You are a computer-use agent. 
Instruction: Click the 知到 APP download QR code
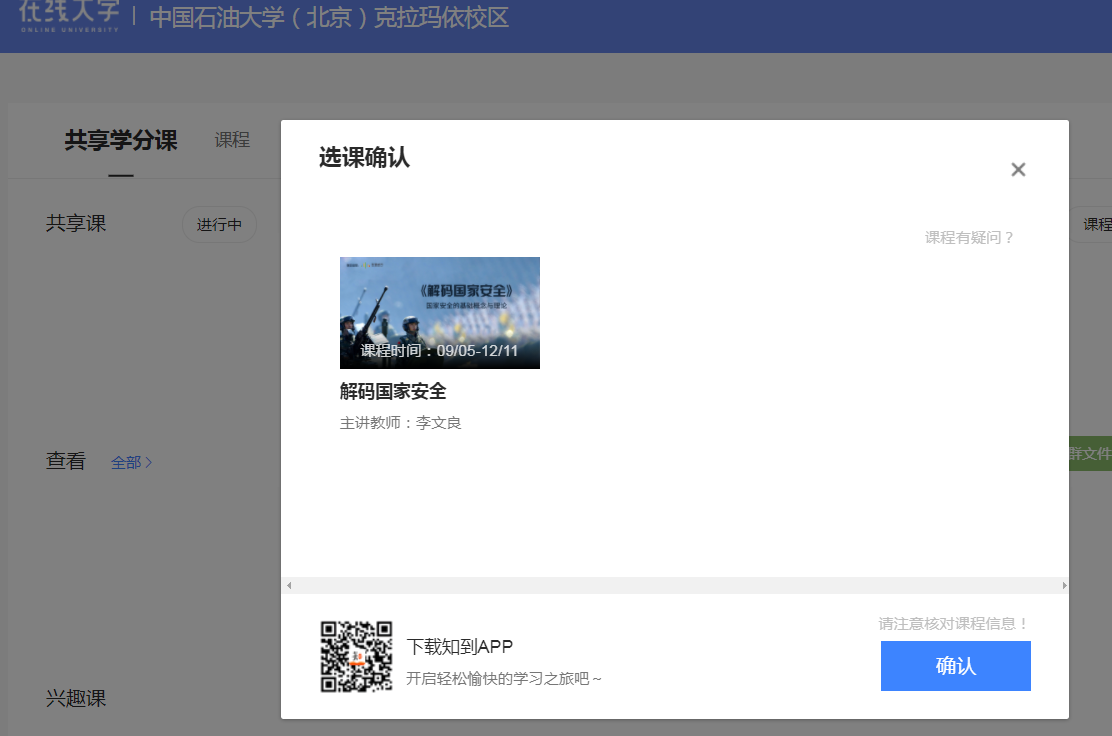356,656
